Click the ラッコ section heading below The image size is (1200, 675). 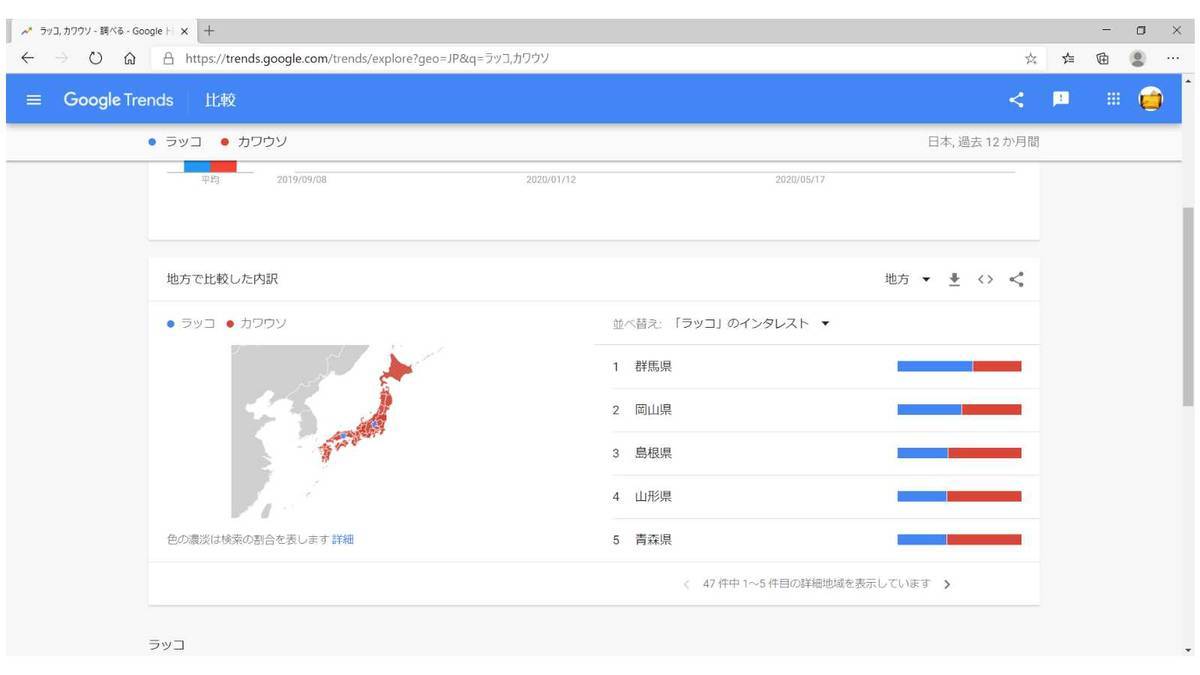(167, 645)
